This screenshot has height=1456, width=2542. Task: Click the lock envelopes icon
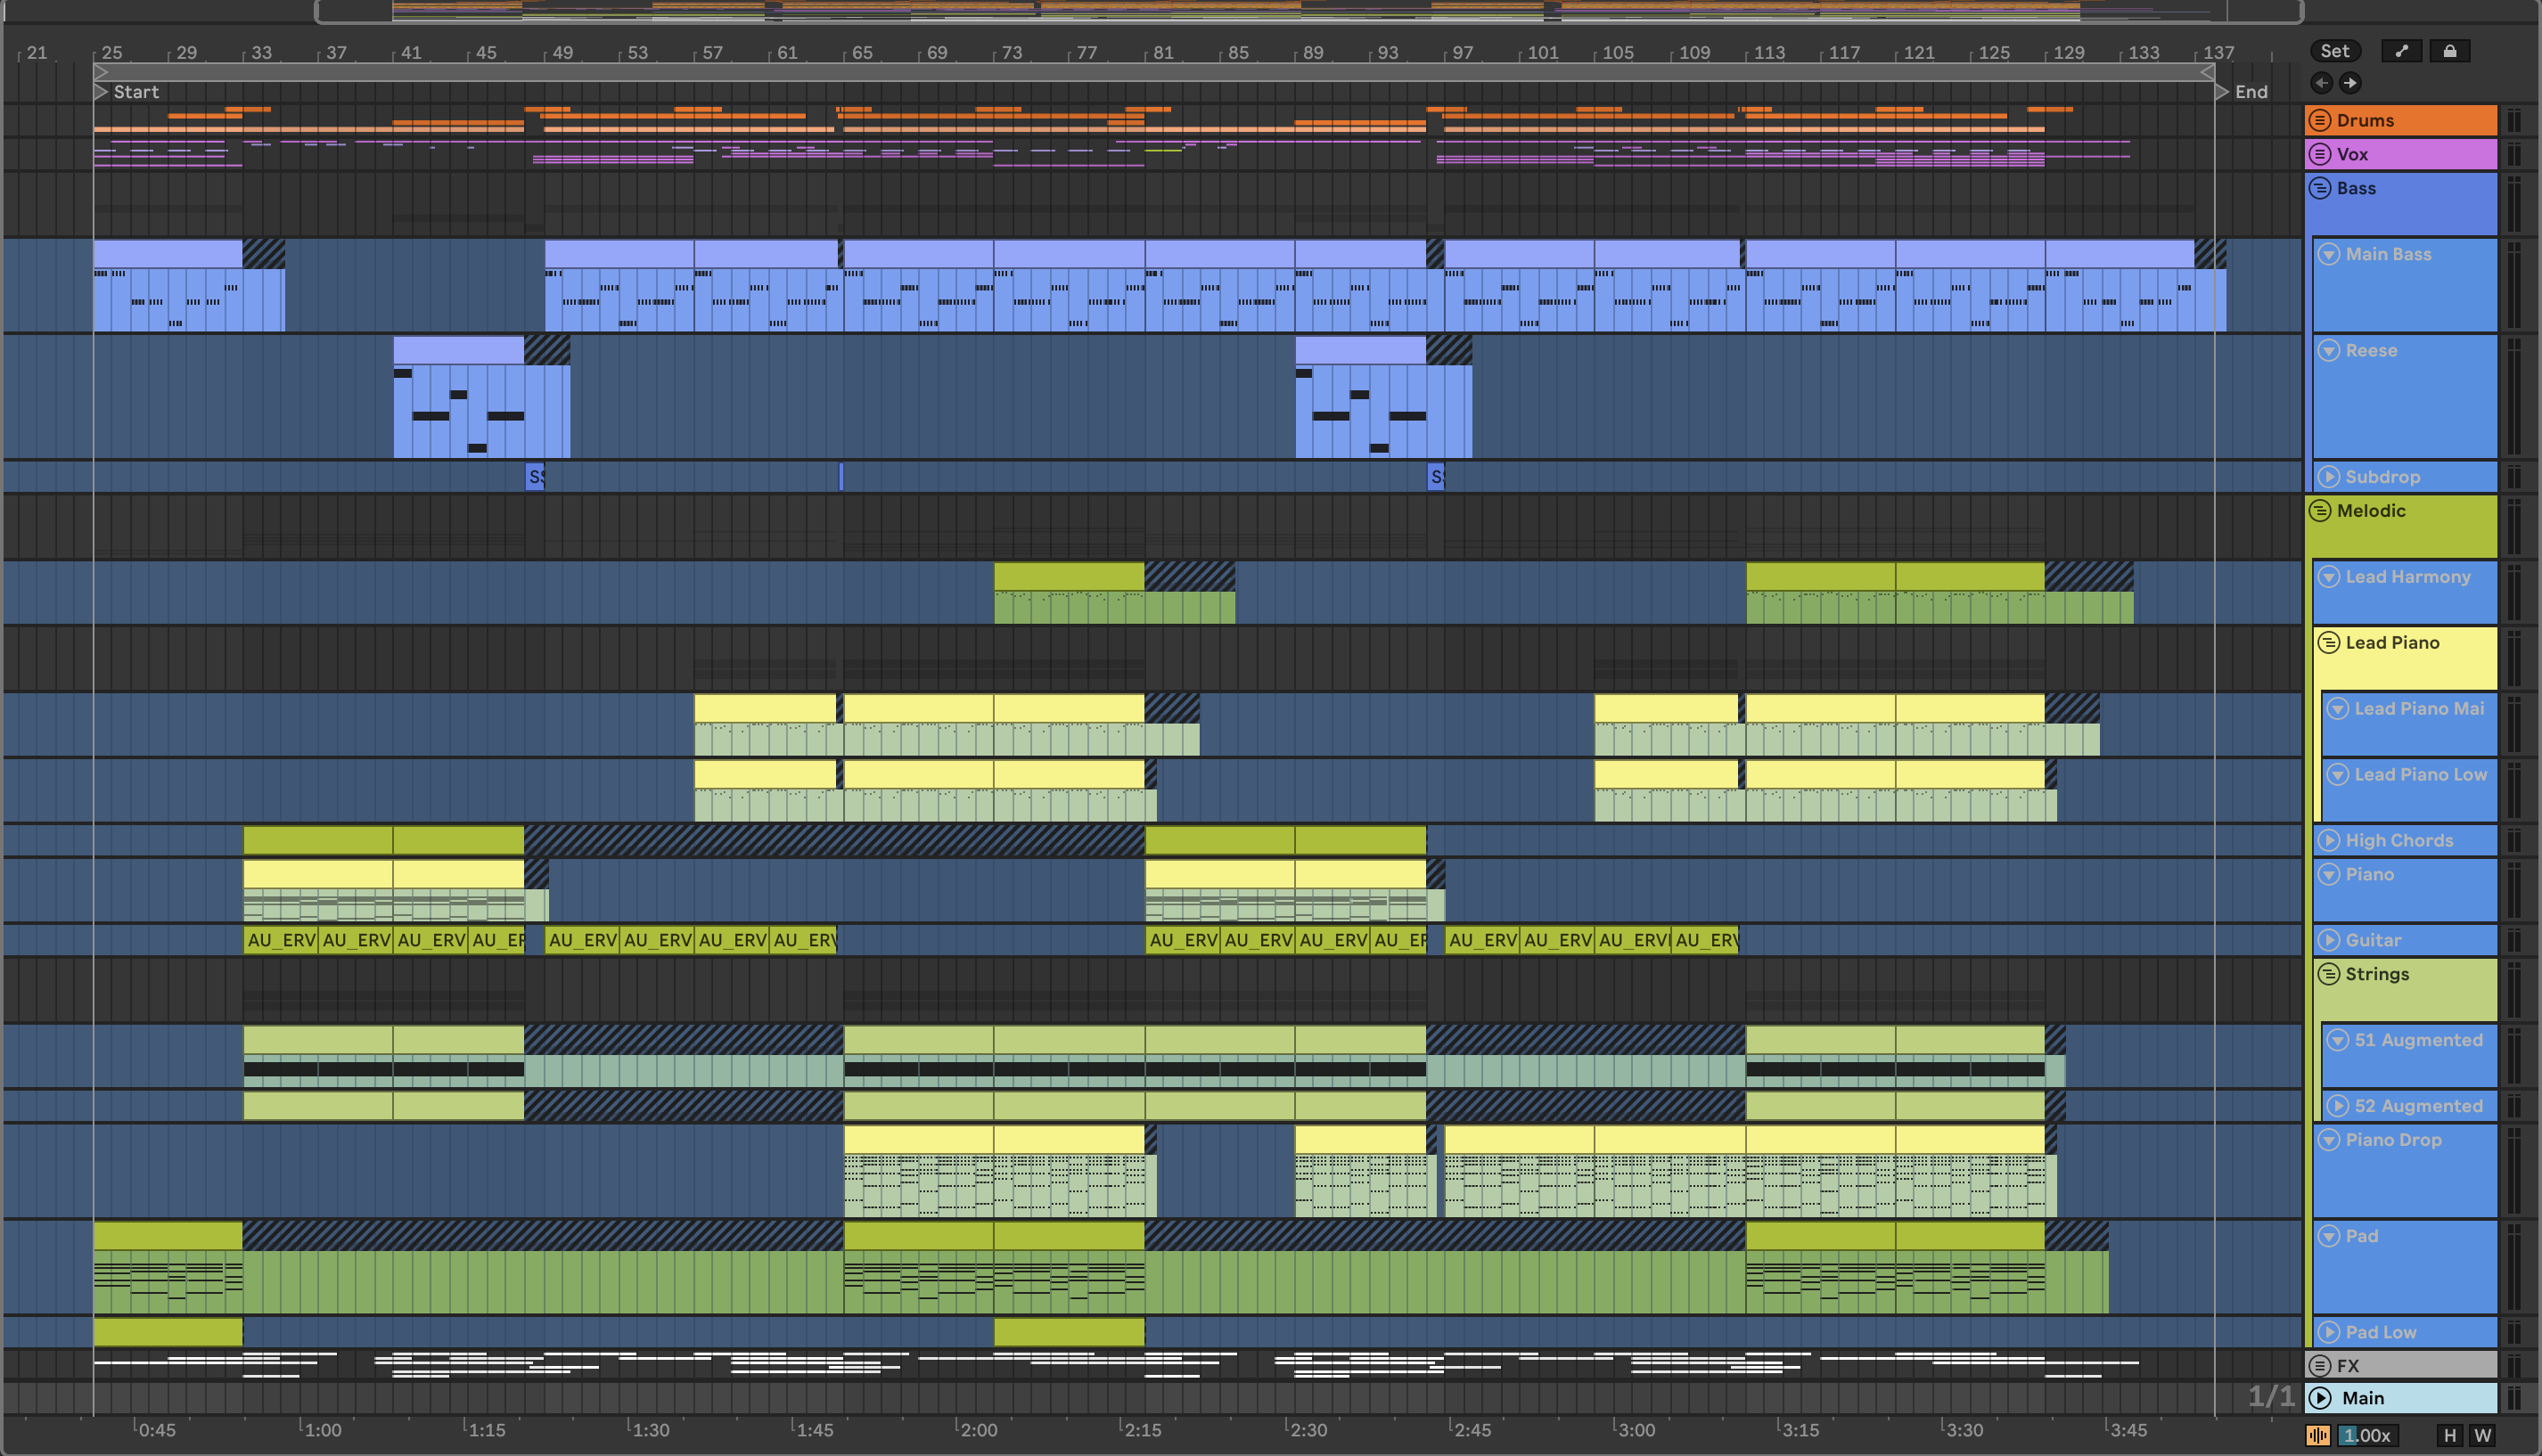tap(2449, 51)
